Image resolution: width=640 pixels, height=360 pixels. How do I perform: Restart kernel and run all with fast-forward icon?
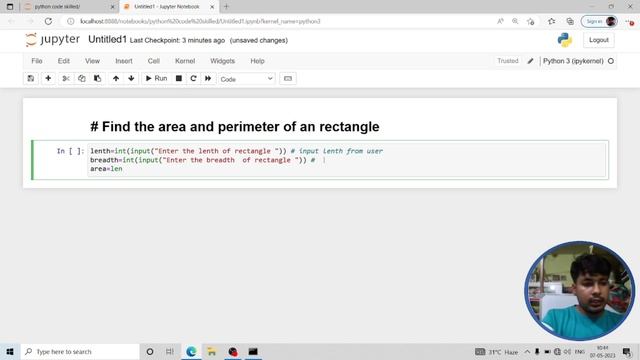tap(208, 78)
